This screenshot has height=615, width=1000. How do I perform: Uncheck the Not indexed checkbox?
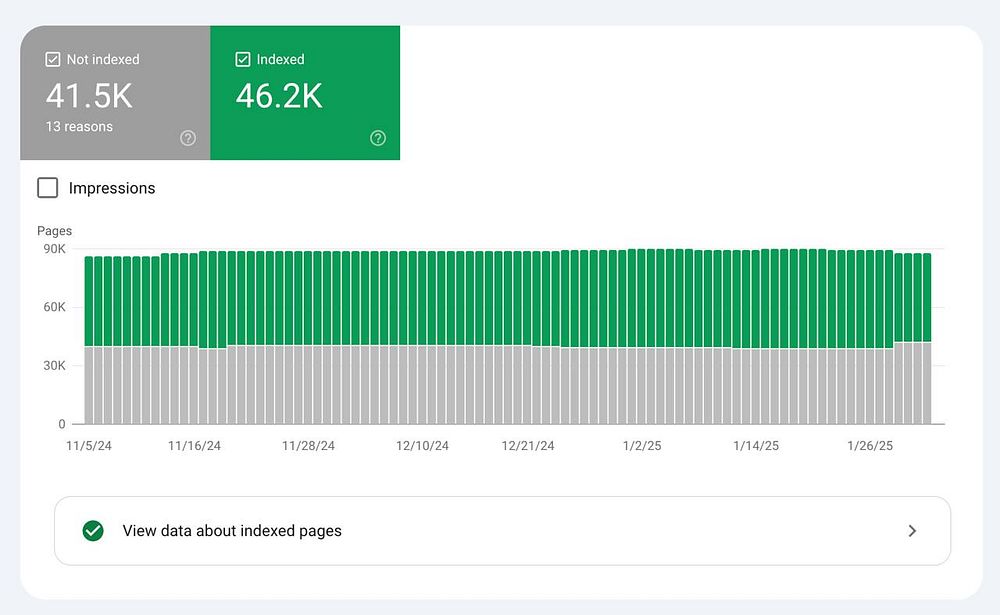[53, 60]
